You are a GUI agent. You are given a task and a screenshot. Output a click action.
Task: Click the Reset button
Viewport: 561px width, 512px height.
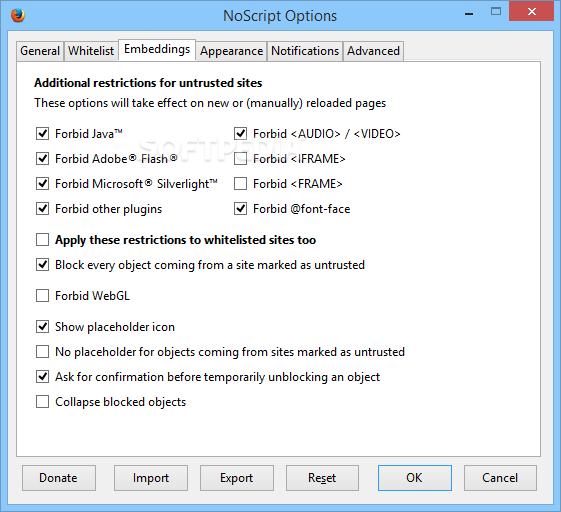pos(322,478)
